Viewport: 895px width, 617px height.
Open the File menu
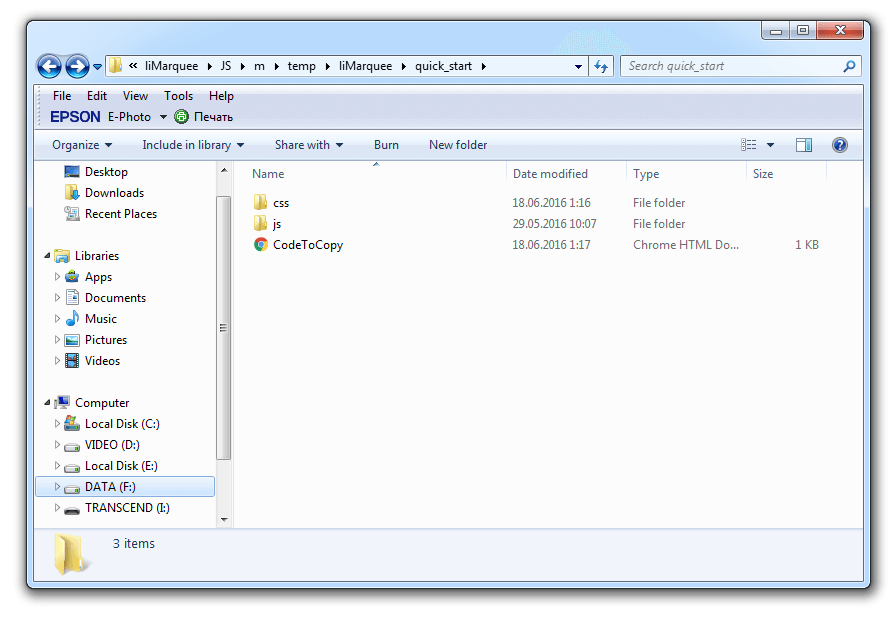(x=62, y=96)
